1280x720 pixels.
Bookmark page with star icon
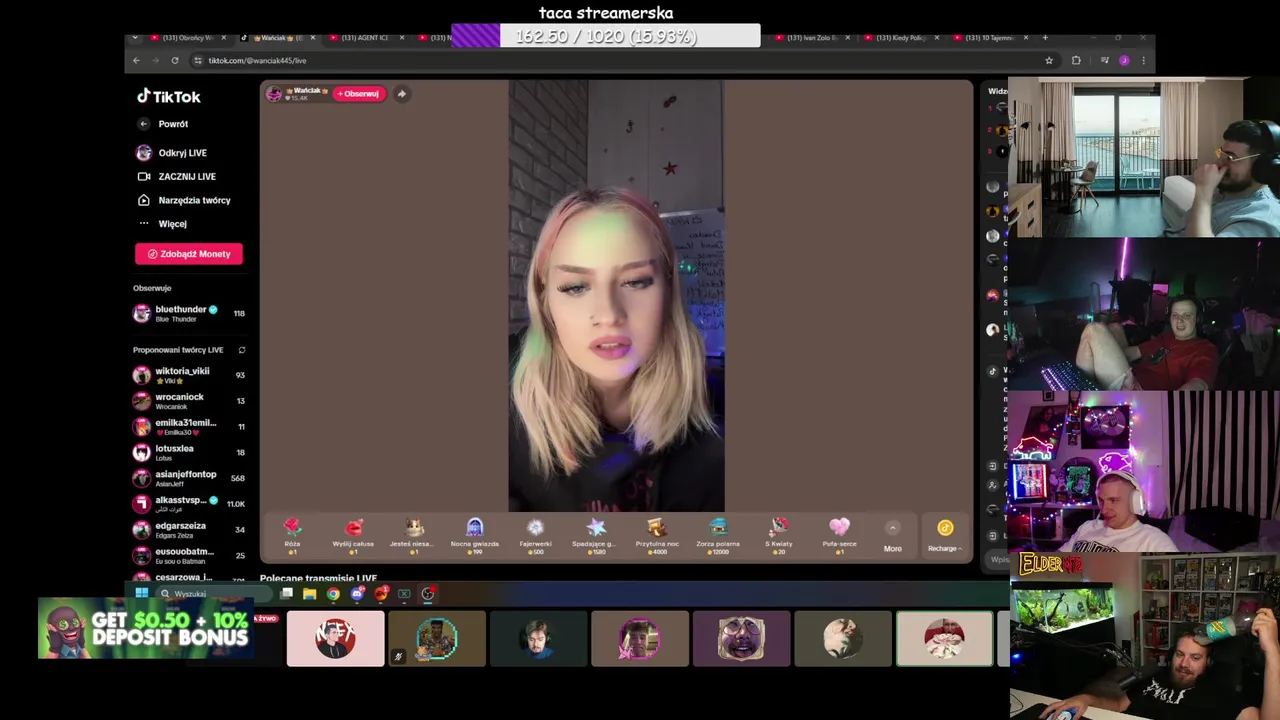tap(1048, 60)
